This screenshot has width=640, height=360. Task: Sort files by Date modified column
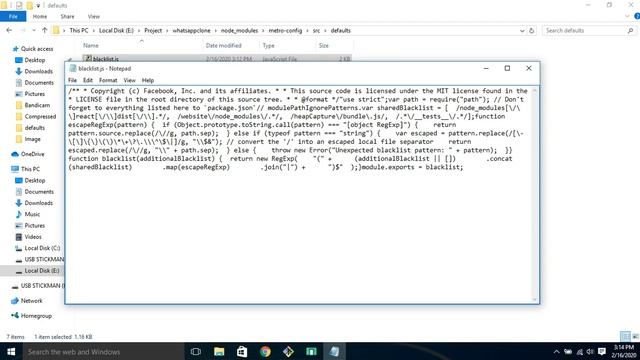pos(224,45)
